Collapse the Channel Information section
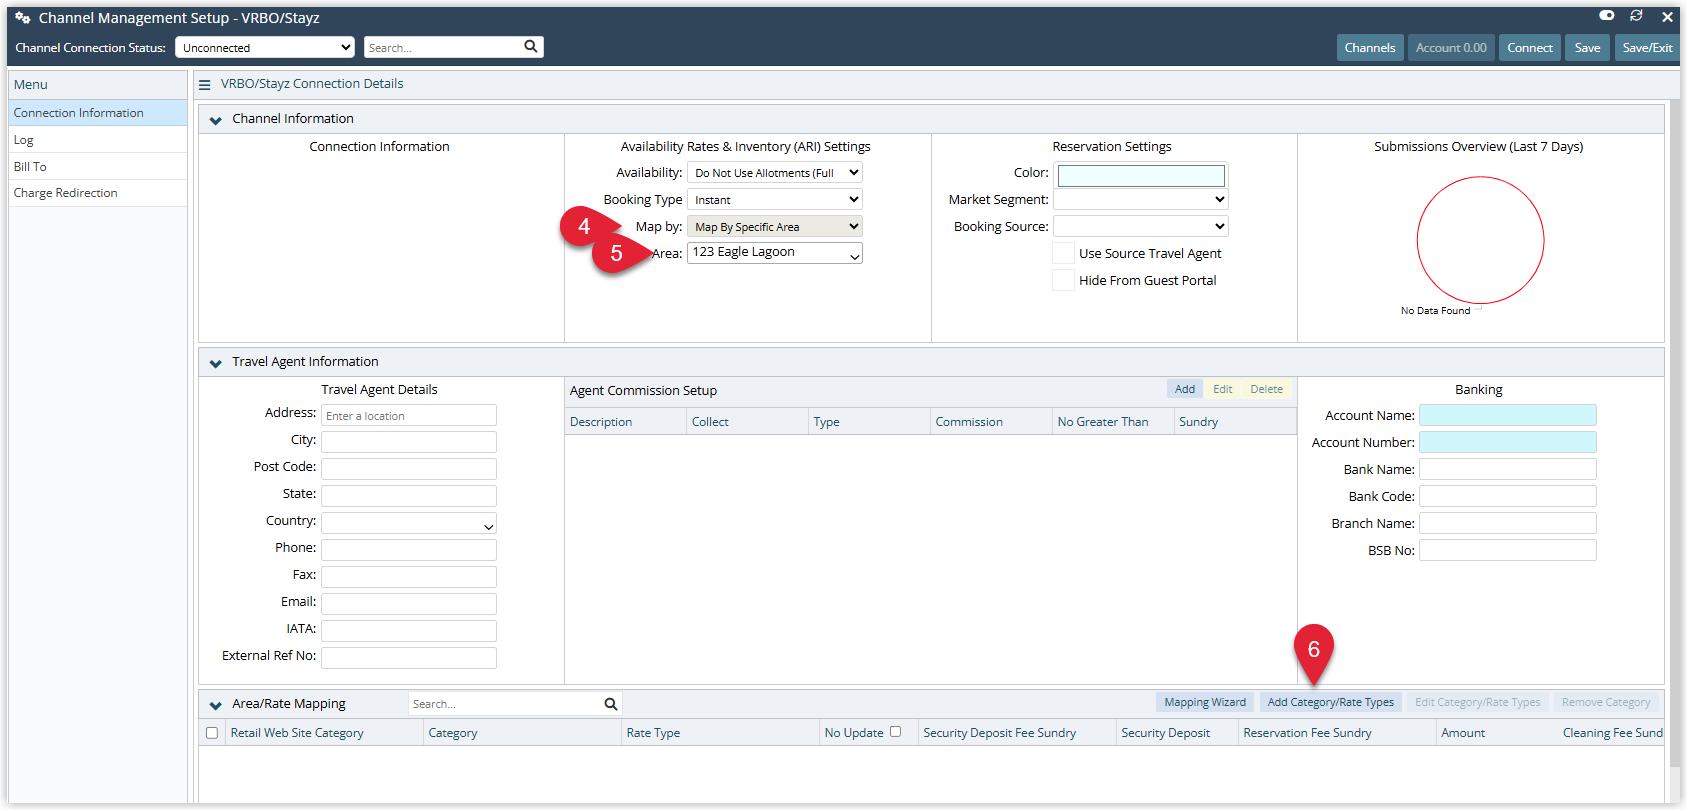Screen dimensions: 1688x811 [x=215, y=120]
